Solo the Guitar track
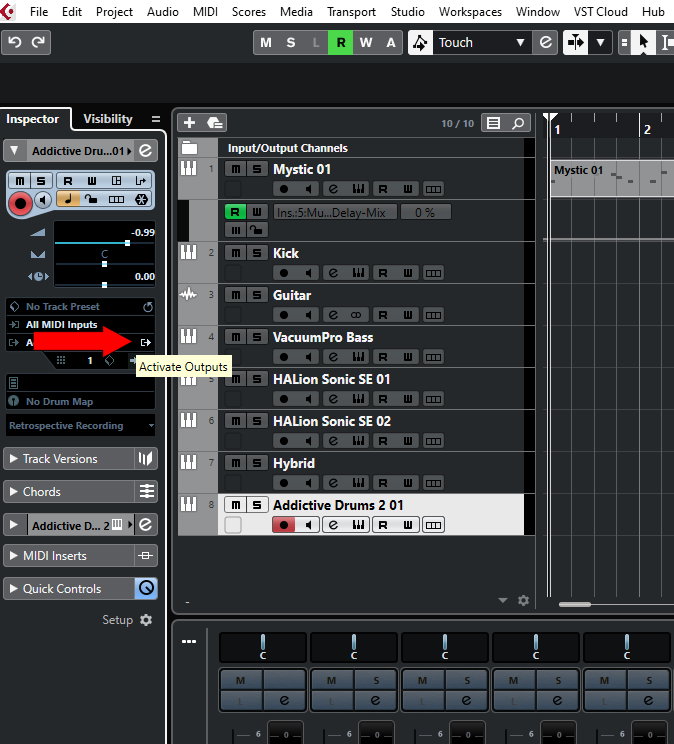 pos(257,295)
